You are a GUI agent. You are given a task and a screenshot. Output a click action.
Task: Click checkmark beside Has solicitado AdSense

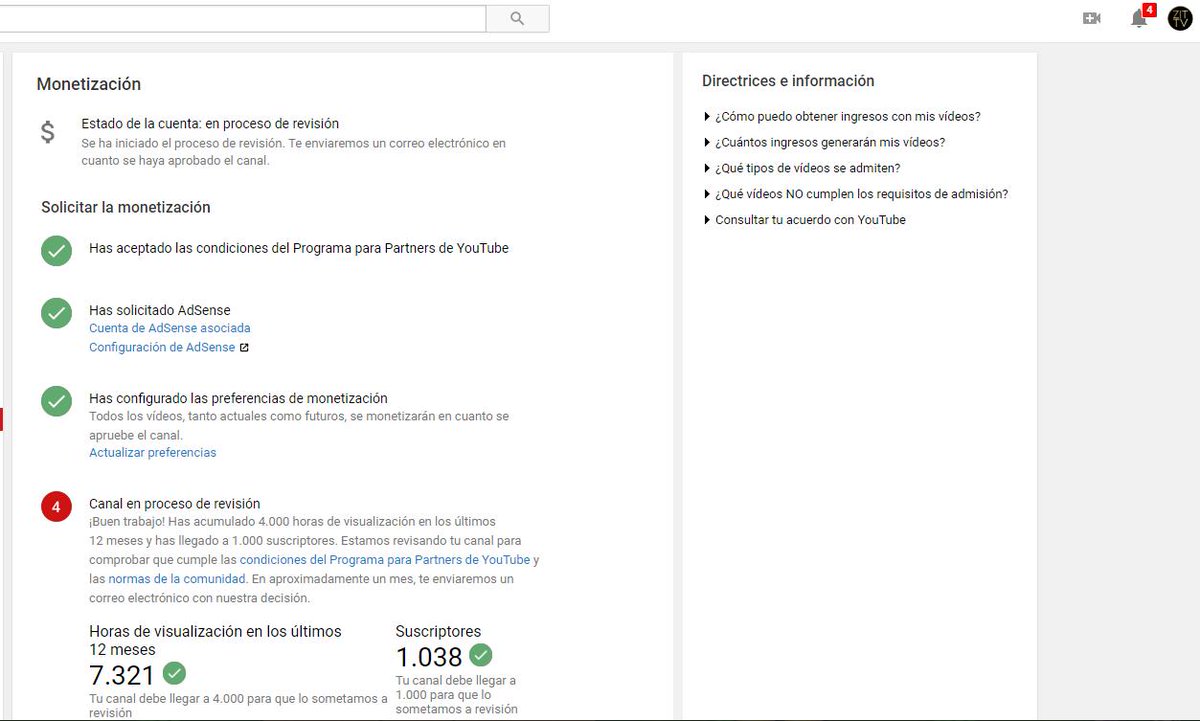point(56,313)
